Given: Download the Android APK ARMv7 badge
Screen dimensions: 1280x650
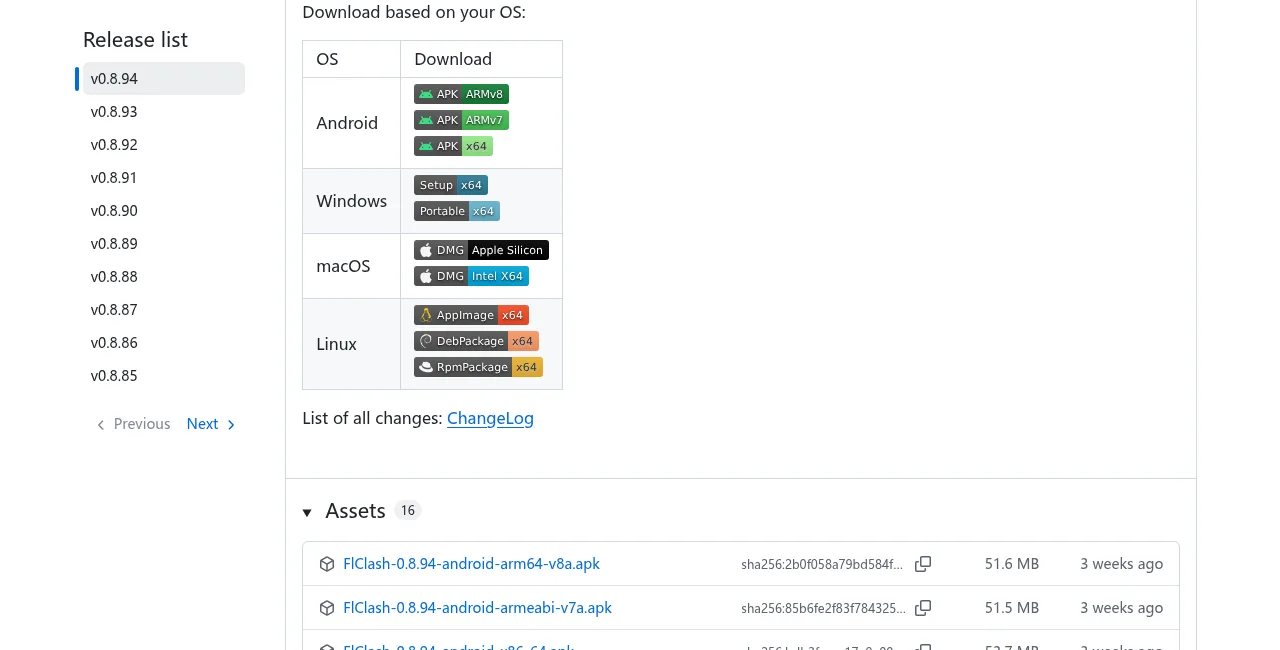Looking at the screenshot, I should [461, 120].
